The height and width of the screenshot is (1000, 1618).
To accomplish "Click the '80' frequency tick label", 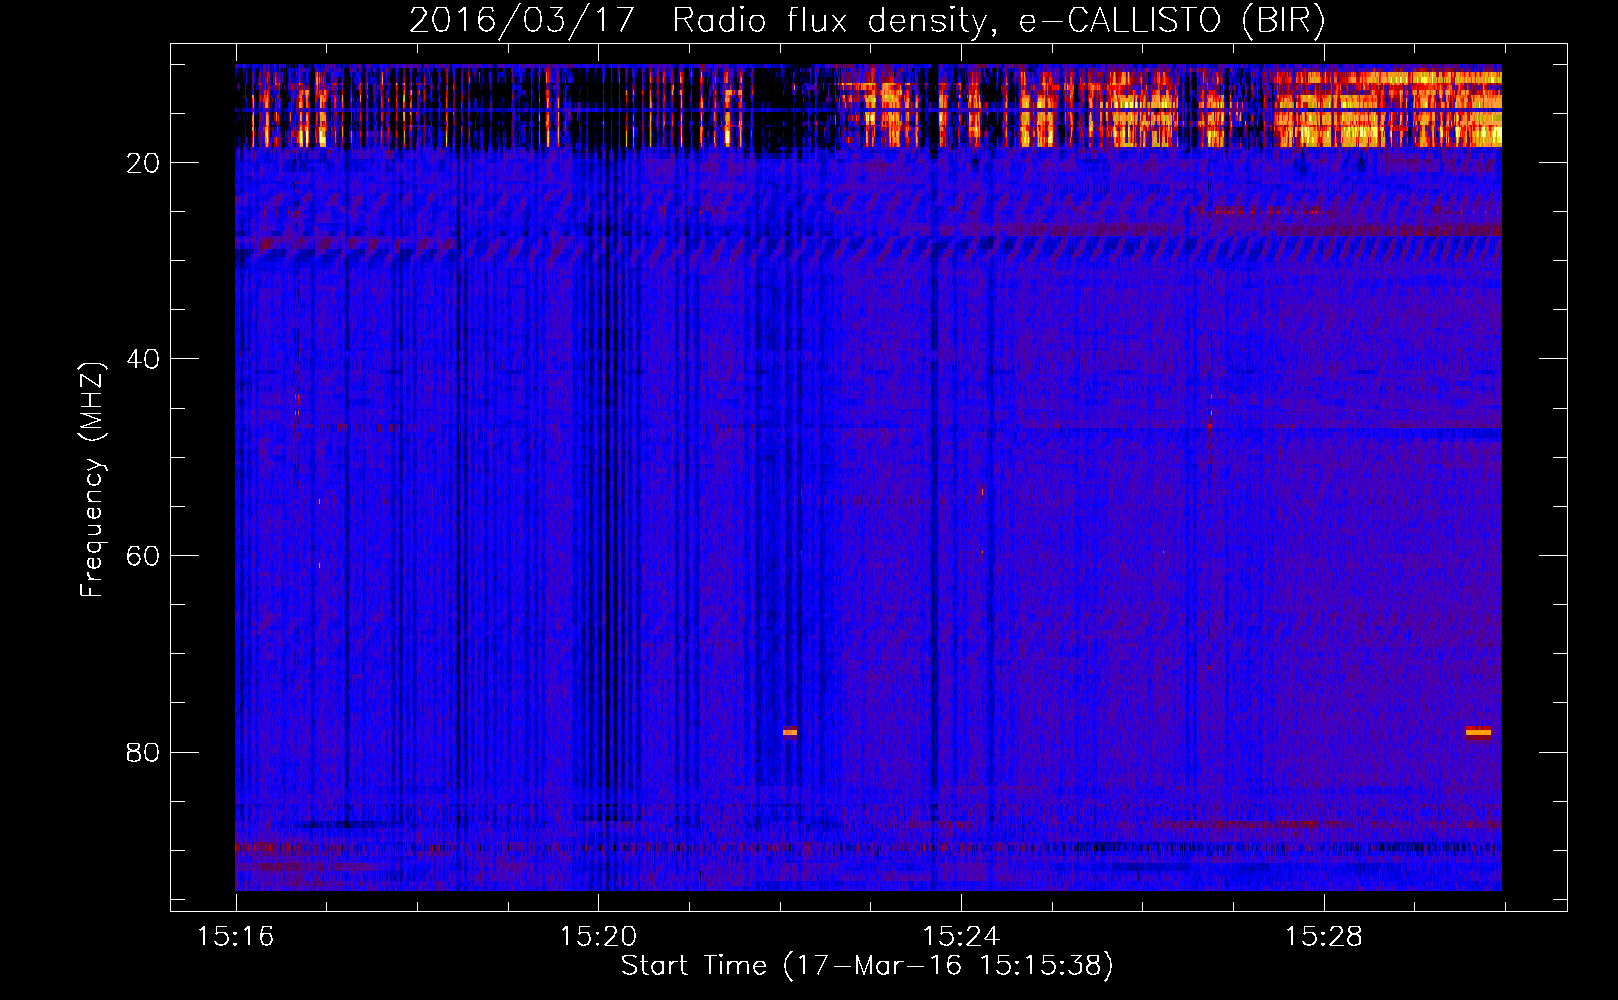I will [143, 752].
